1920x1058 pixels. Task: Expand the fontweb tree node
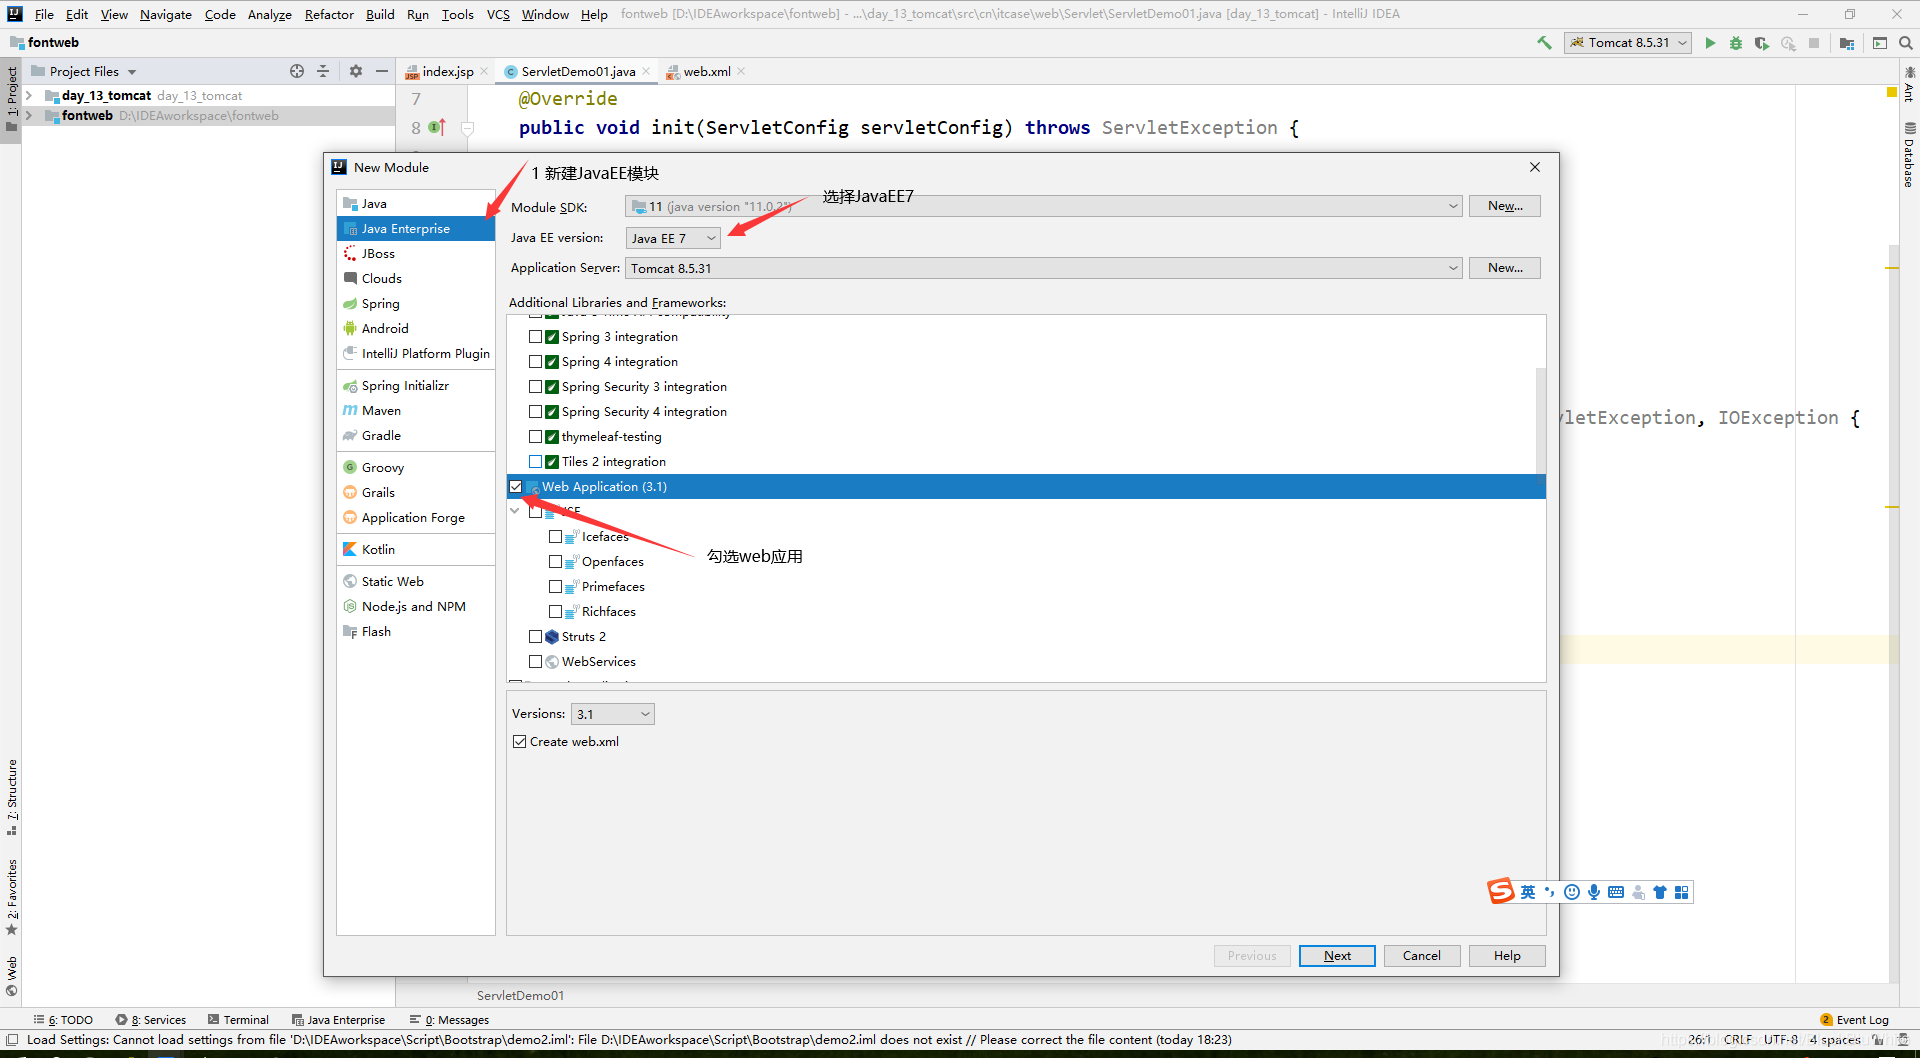click(x=29, y=116)
